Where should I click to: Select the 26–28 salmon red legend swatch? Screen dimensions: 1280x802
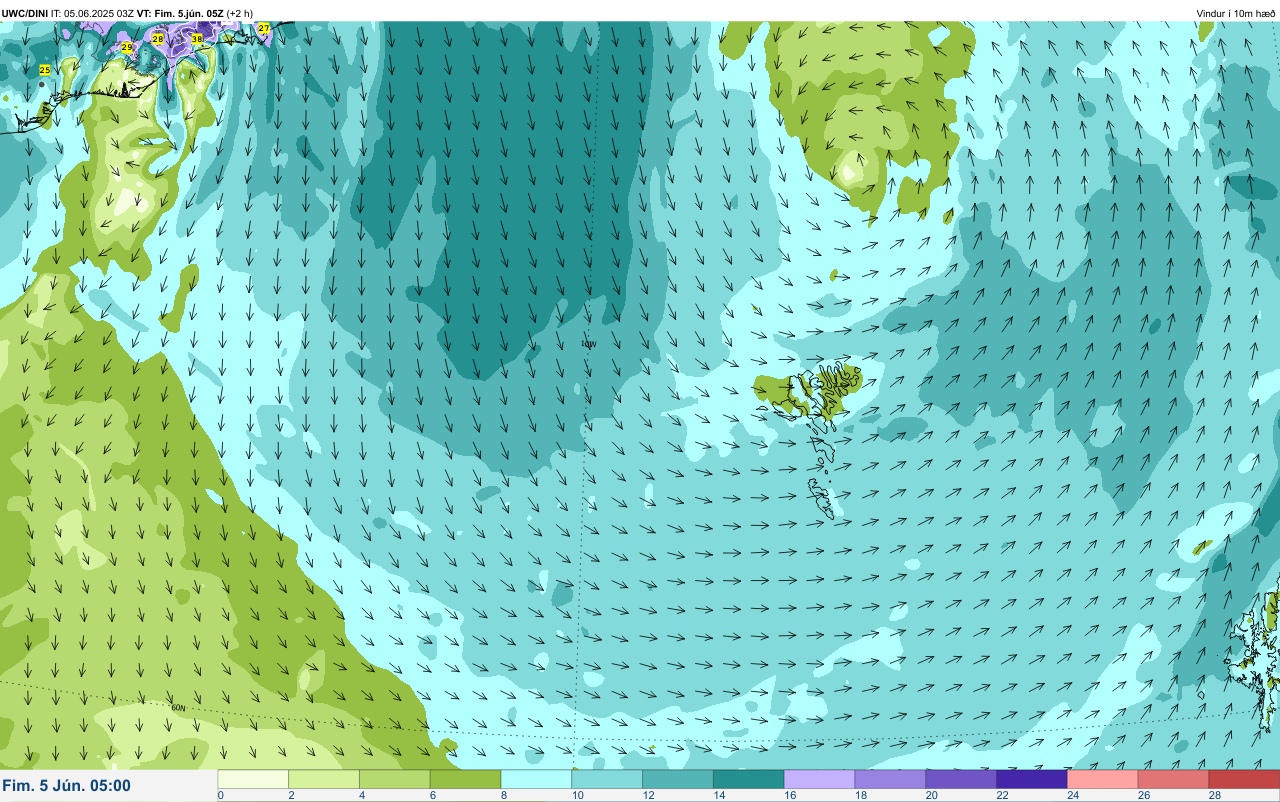pyautogui.click(x=1174, y=779)
